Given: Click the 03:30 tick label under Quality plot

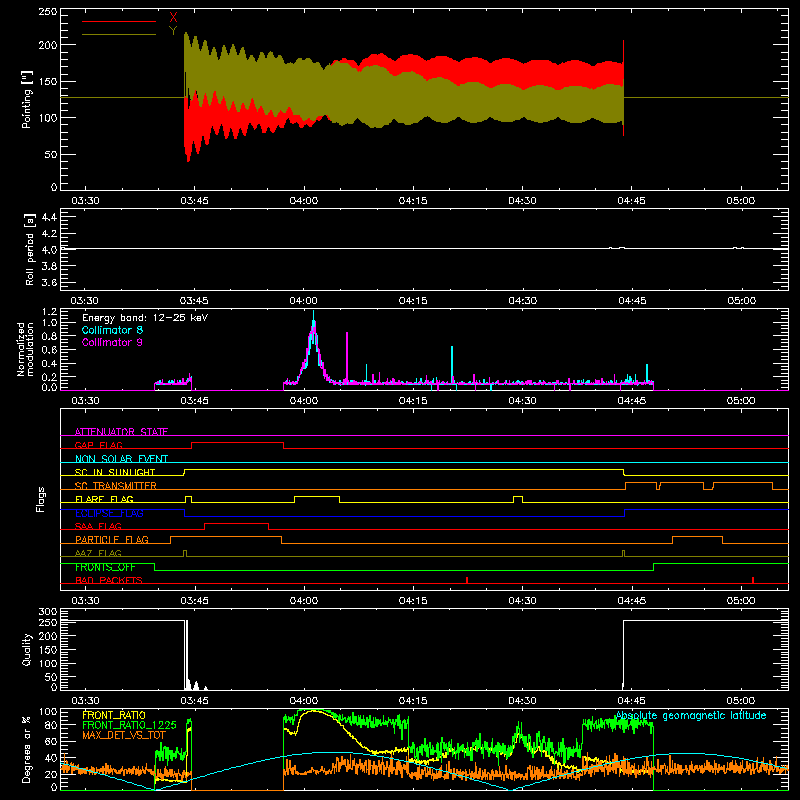Looking at the screenshot, I should pyautogui.click(x=85, y=701).
